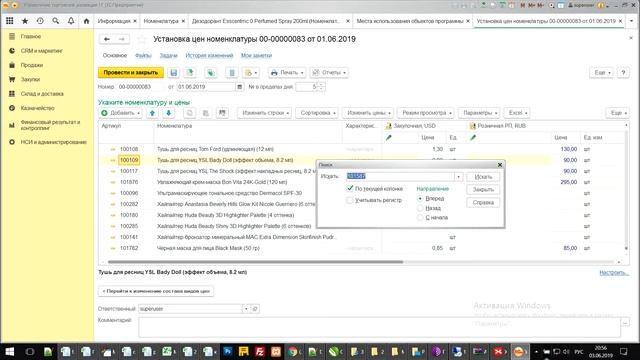Click the barcode scan icon in table toolbar
This screenshot has width=640, height=360.
coord(222,113)
